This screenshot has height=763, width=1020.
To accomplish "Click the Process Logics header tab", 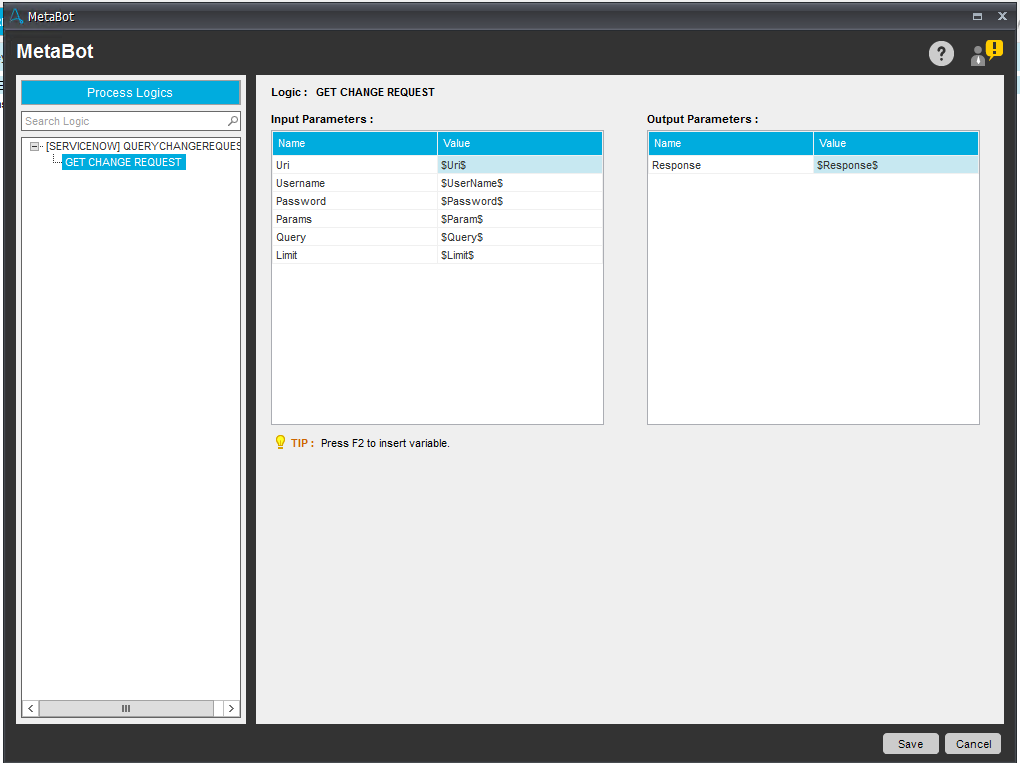I will (130, 93).
